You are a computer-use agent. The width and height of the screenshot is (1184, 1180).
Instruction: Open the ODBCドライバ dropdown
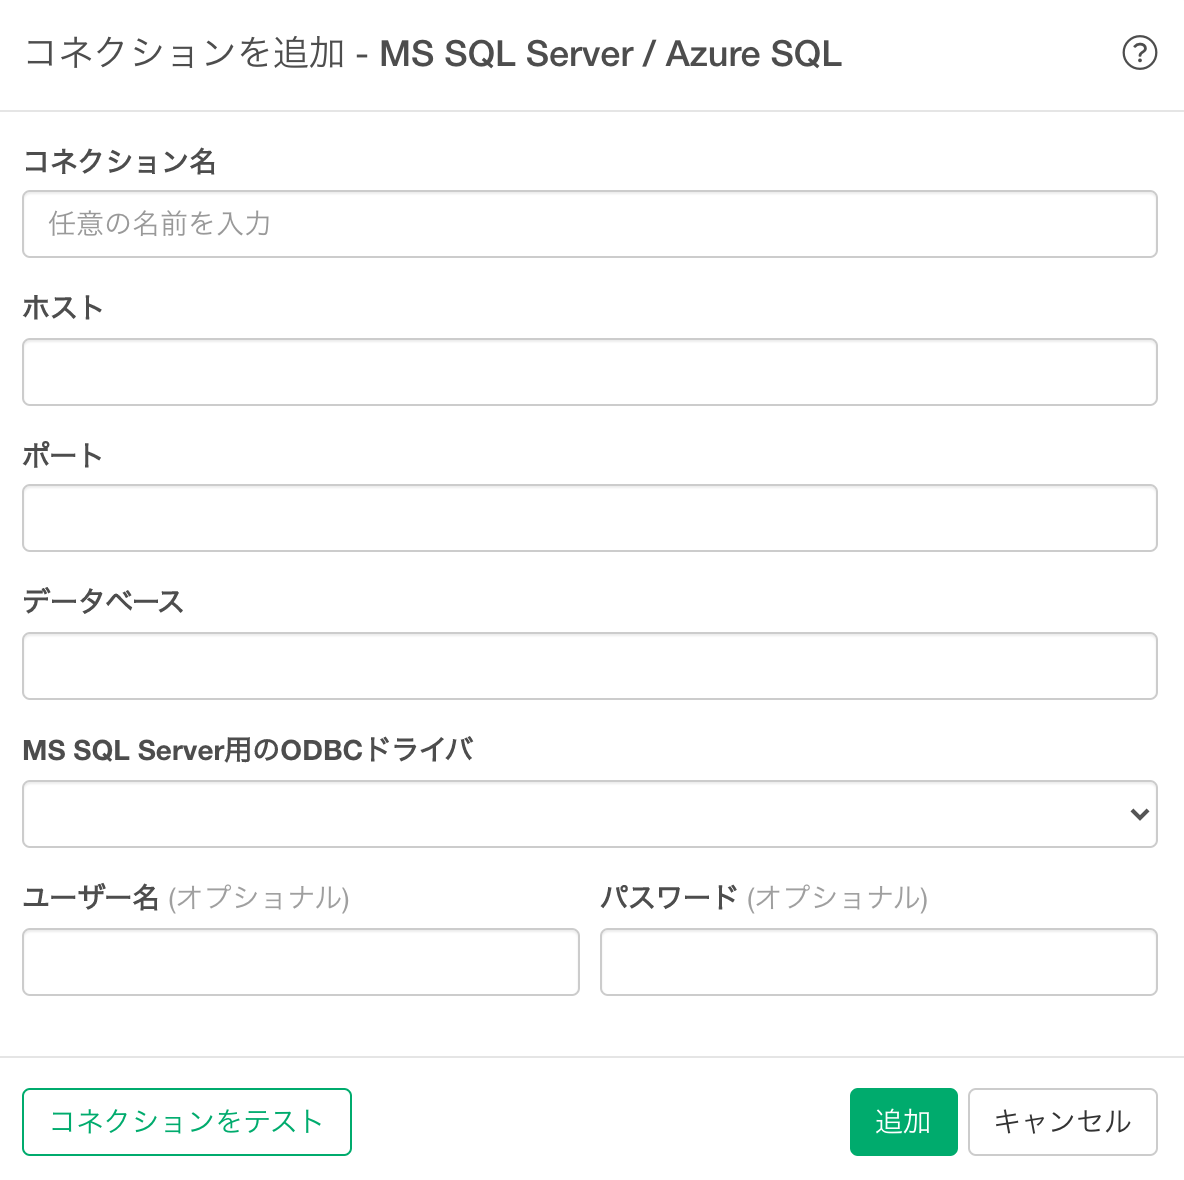pyautogui.click(x=590, y=814)
